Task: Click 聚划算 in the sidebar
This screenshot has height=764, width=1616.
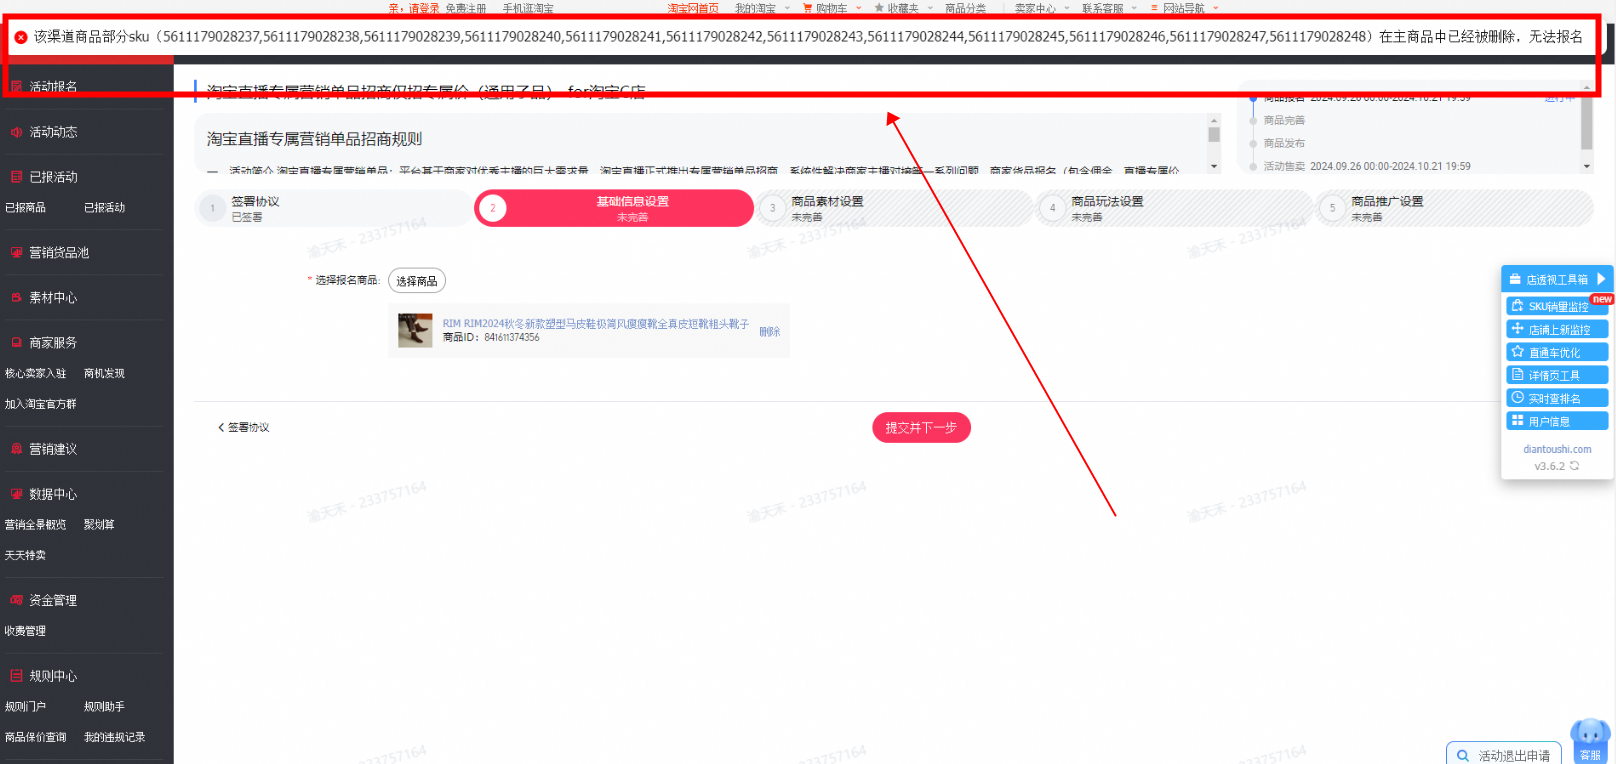Action: click(99, 525)
